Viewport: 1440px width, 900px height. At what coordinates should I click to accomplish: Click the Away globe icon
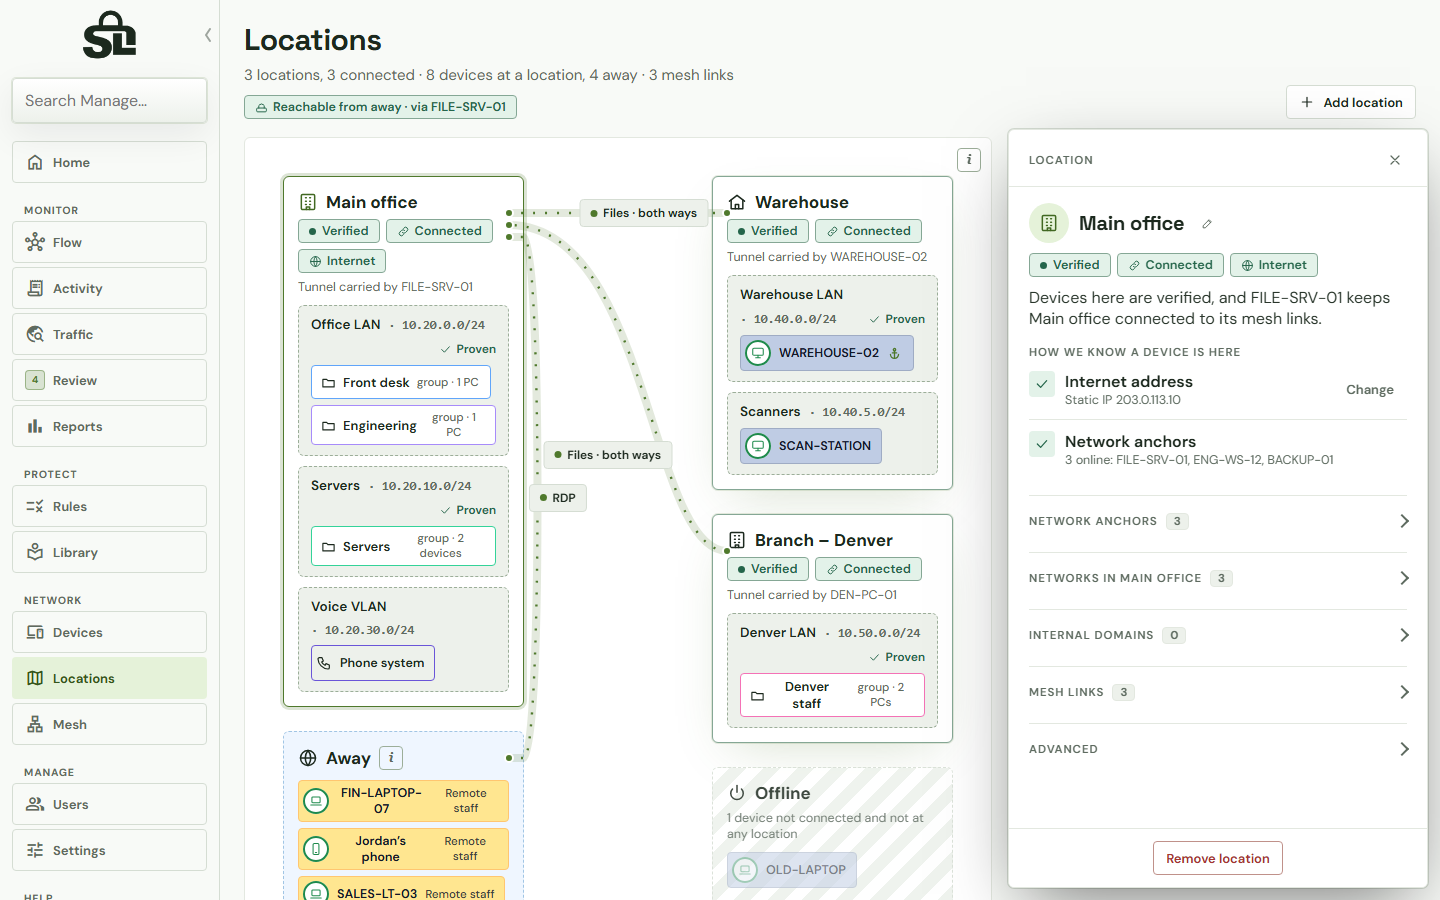pyautogui.click(x=308, y=758)
